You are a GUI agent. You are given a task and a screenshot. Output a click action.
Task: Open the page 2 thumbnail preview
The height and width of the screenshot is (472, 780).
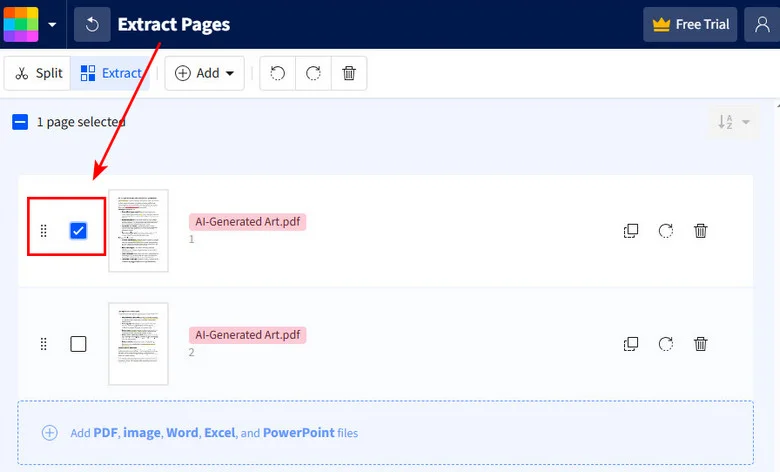click(138, 344)
